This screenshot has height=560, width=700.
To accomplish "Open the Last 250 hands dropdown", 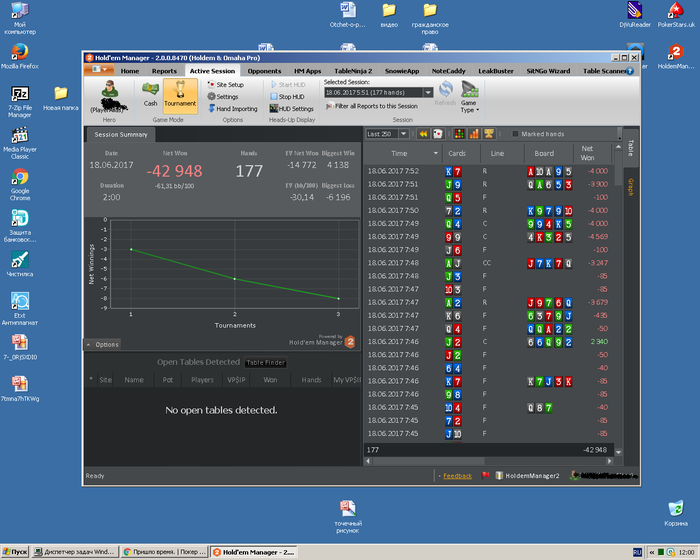I will point(403,134).
